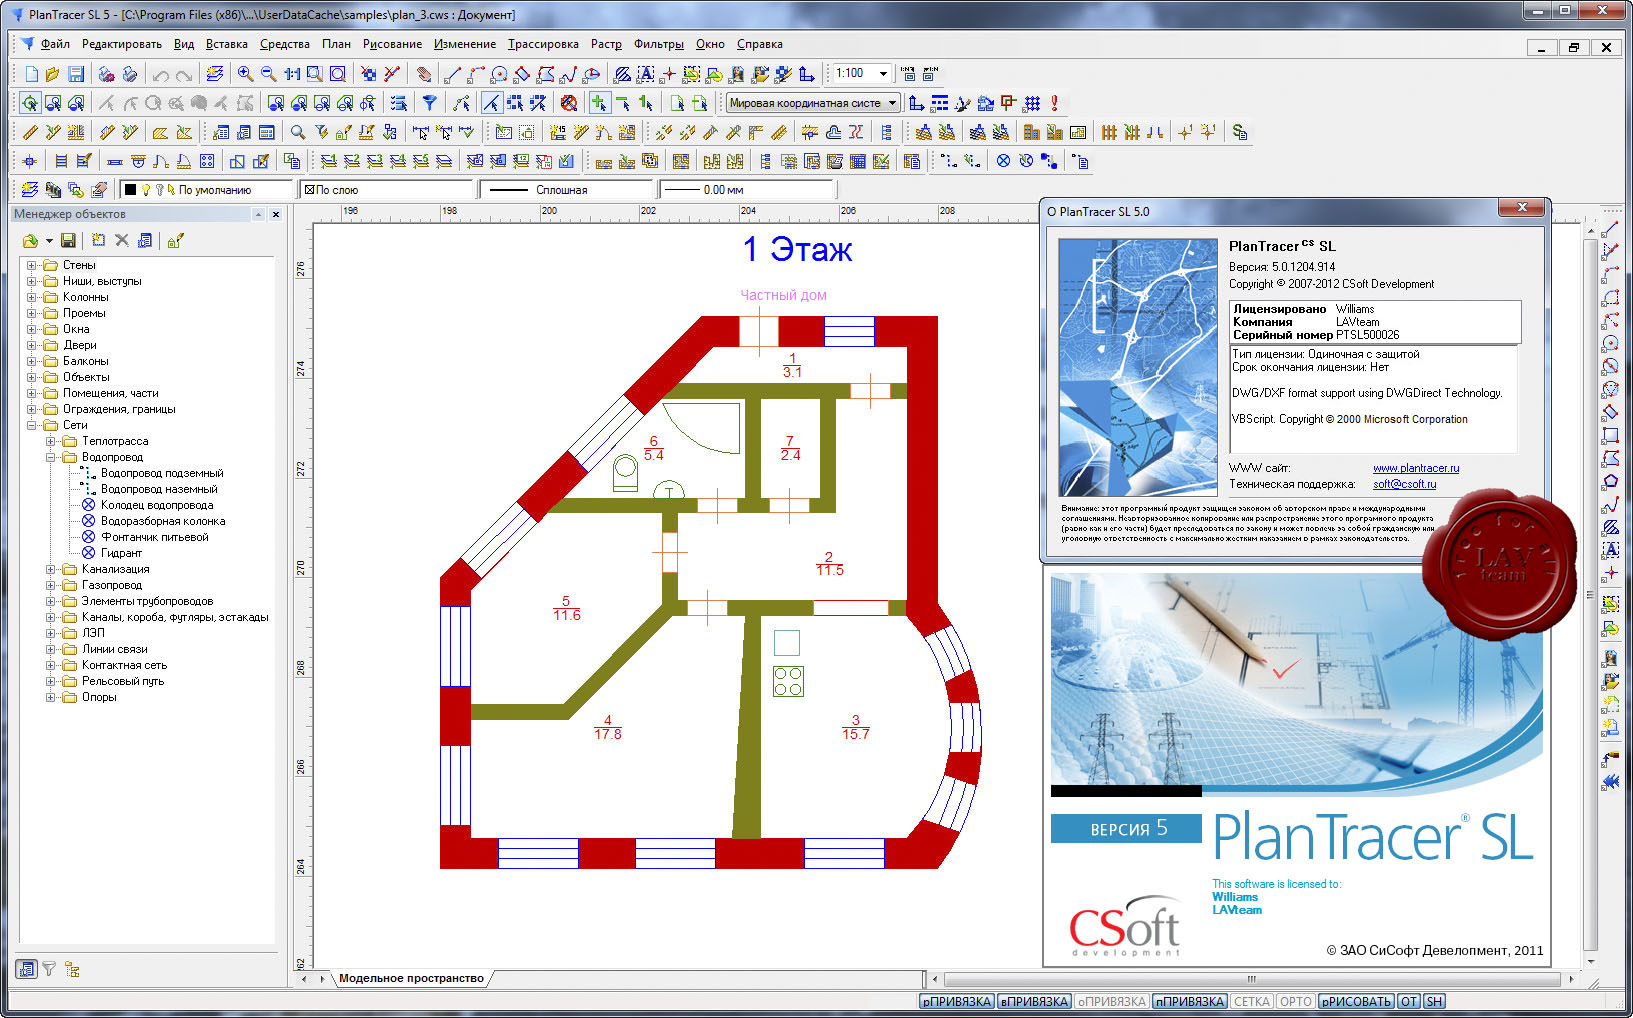Select Водоразборная колонка tree item
Screen dimensions: 1633x1018
[x=163, y=521]
